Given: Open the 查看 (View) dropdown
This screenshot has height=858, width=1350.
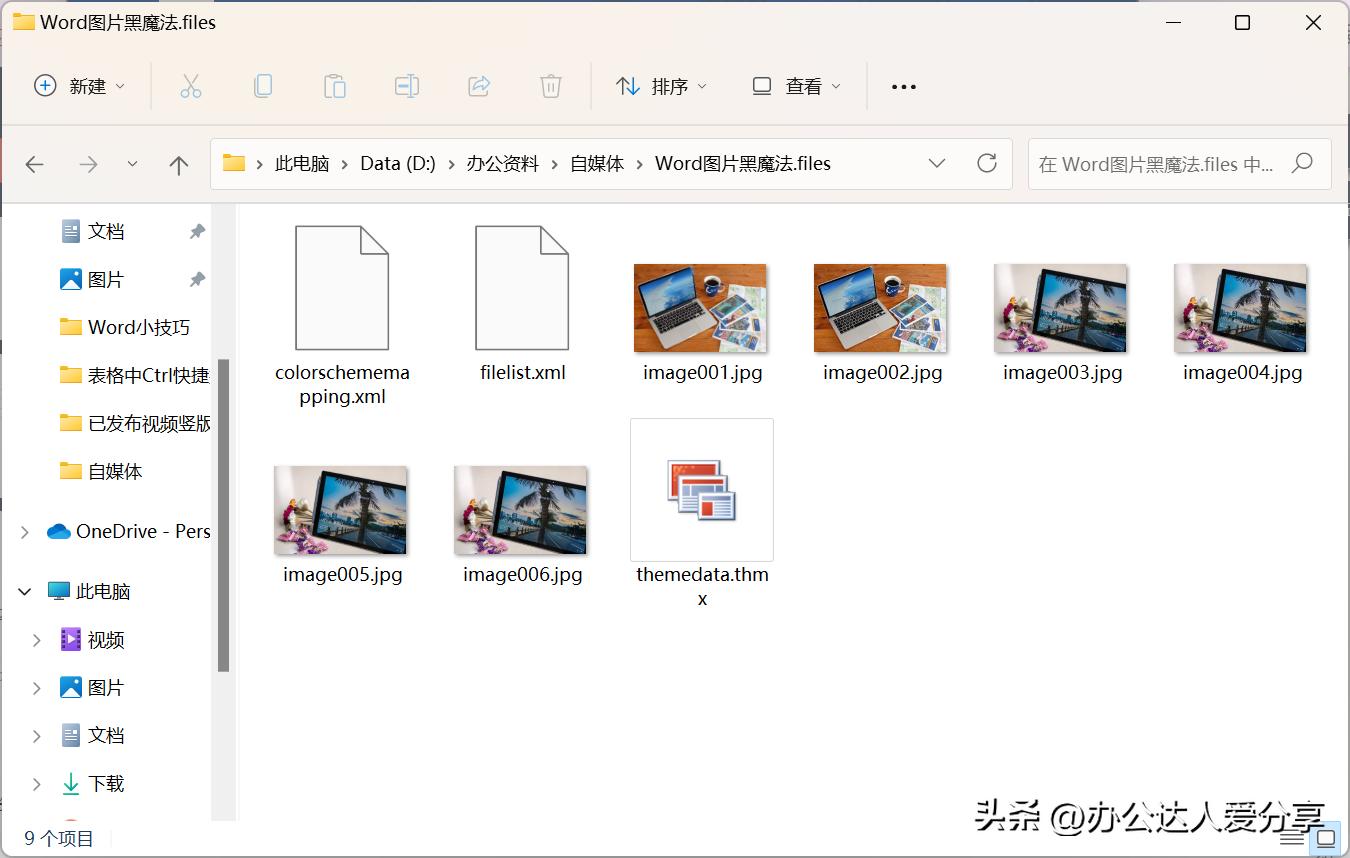Looking at the screenshot, I should [796, 86].
